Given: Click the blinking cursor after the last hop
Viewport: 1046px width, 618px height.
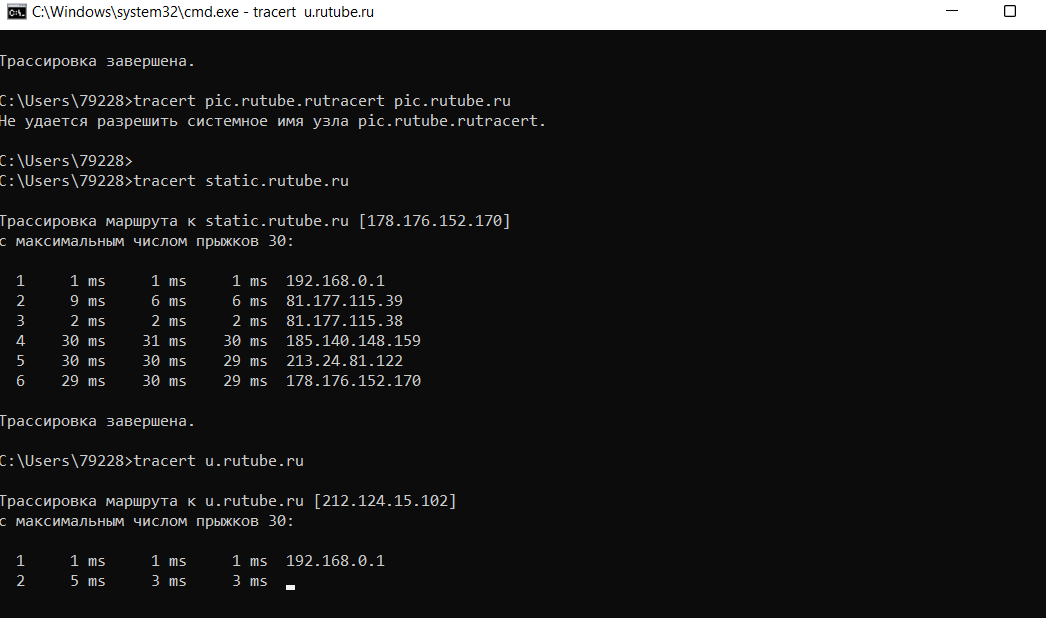Looking at the screenshot, I should tap(290, 586).
